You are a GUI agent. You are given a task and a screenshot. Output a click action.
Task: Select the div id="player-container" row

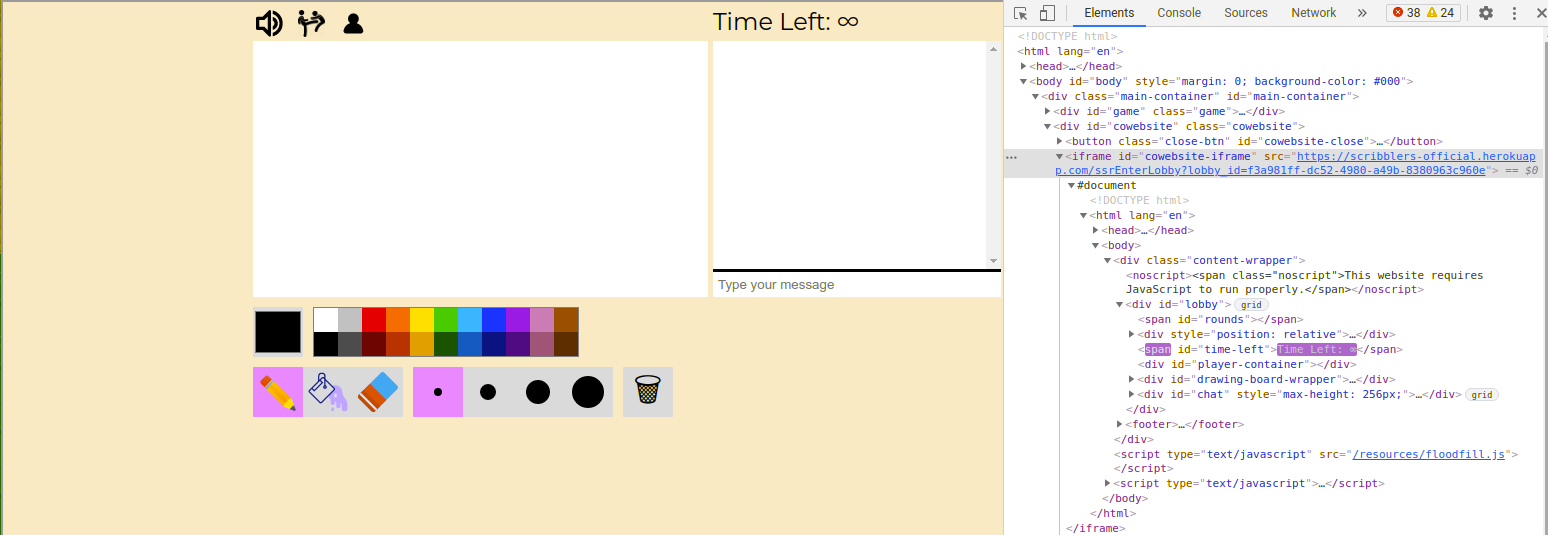pyautogui.click(x=1276, y=364)
